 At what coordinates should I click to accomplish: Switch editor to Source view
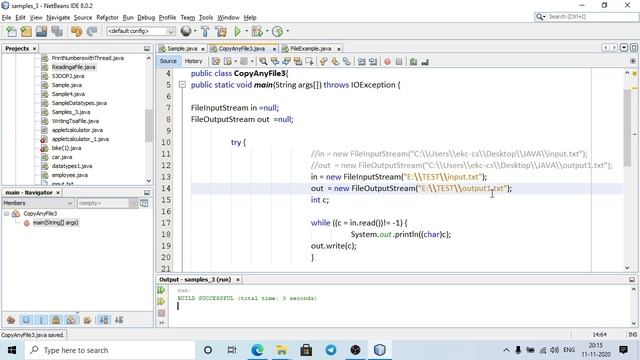(x=168, y=61)
